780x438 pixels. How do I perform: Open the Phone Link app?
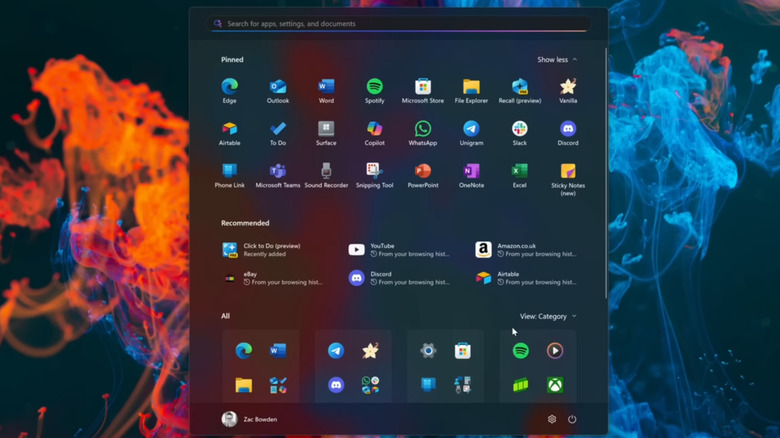pos(229,175)
